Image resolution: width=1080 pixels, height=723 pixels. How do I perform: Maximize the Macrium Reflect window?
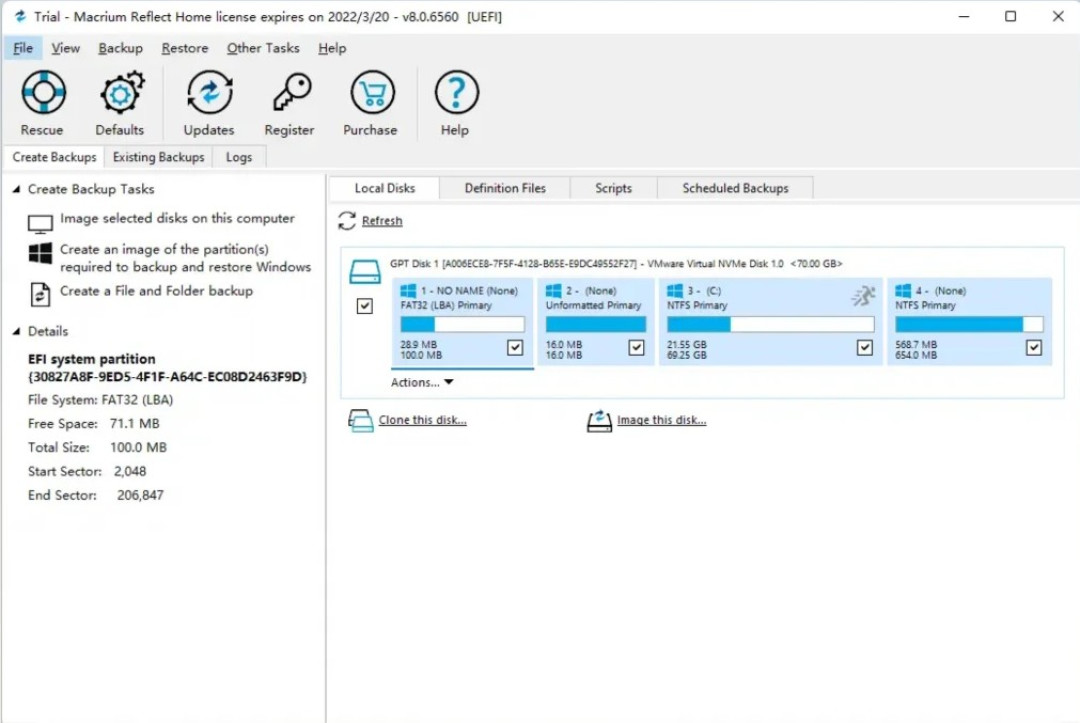coord(1010,17)
